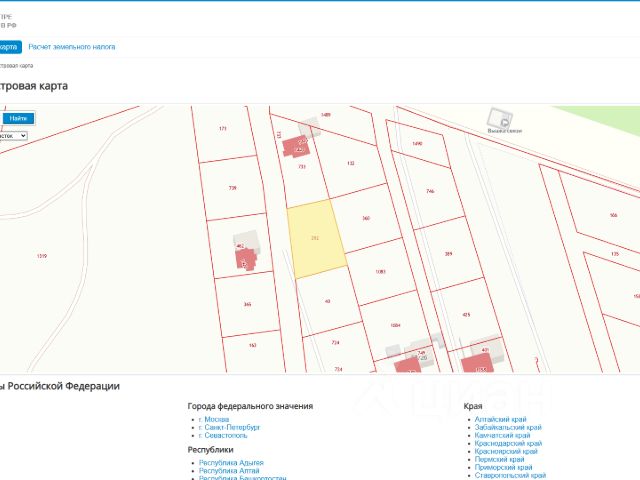Open the Ставропольский край link
This screenshot has width=640, height=480.
510,475
